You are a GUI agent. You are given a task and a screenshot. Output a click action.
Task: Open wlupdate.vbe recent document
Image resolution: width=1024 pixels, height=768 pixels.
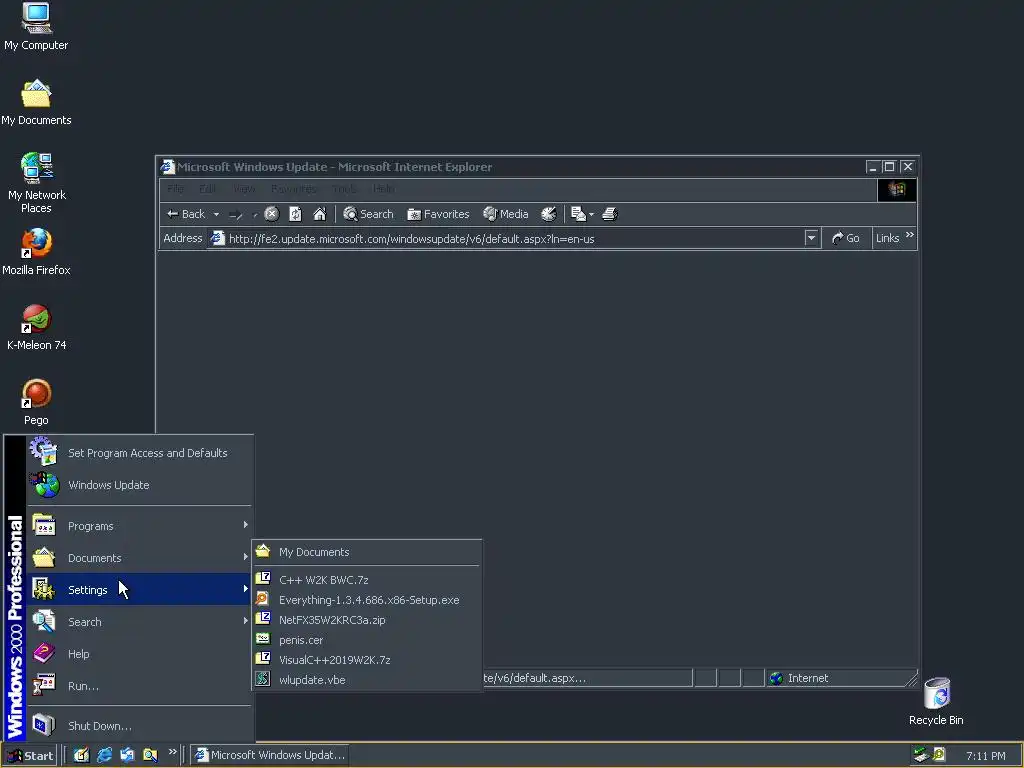367,680
